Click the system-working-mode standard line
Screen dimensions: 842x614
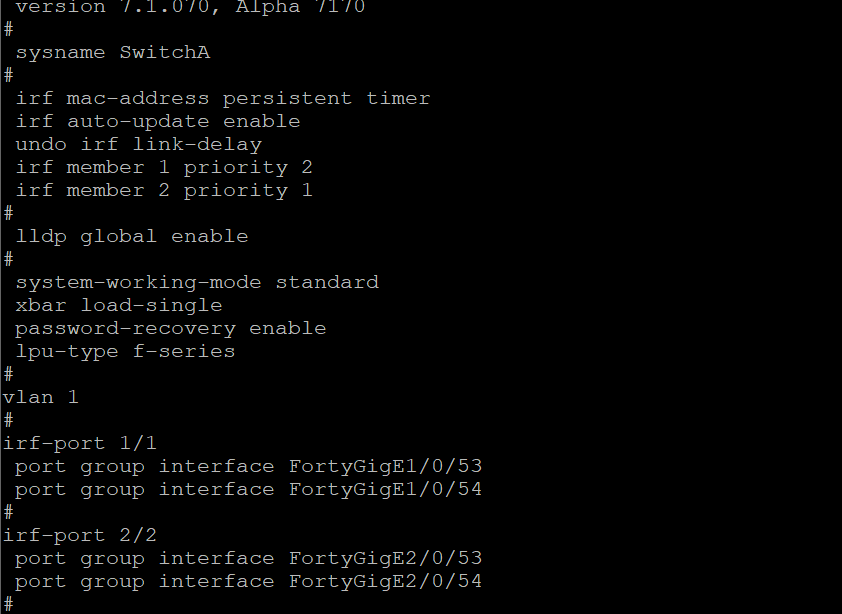click(196, 282)
